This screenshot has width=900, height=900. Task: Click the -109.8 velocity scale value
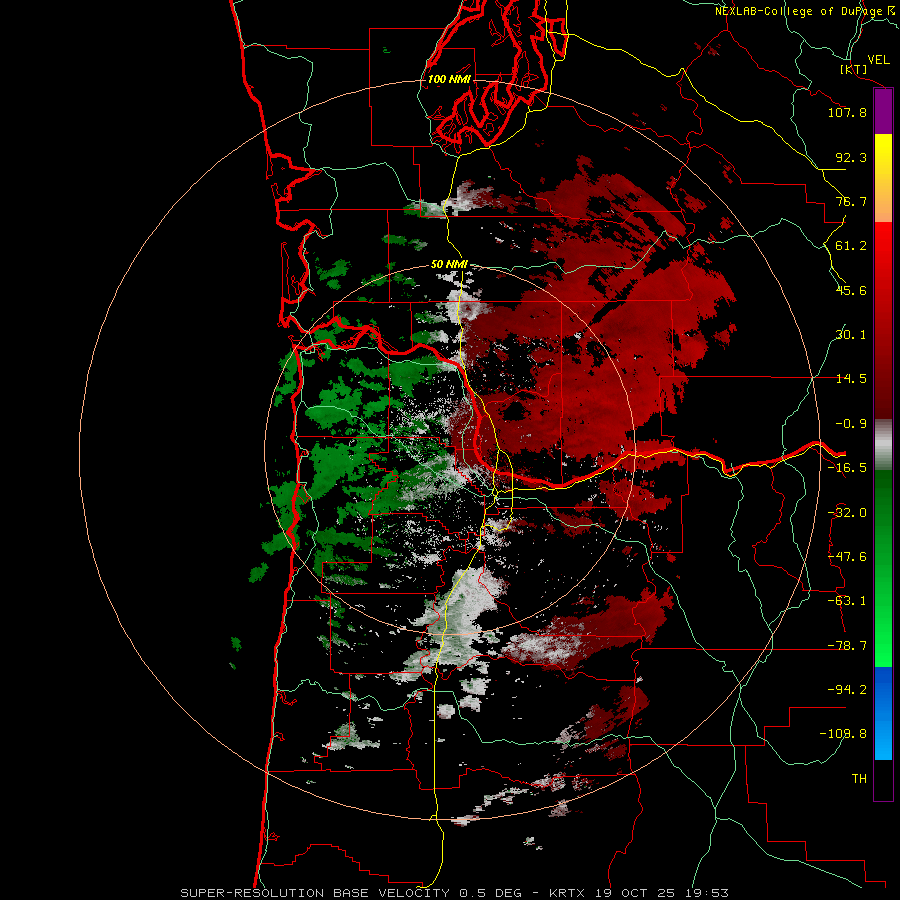click(x=843, y=734)
